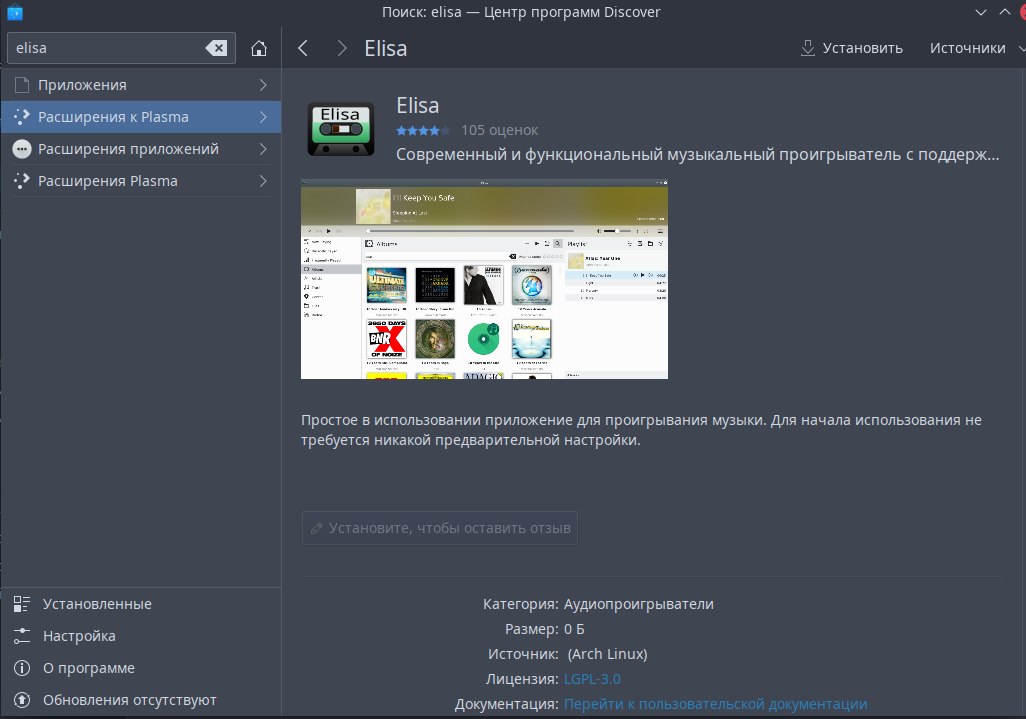Expand the Расширения к Plasma chevron
Screen dimensions: 1026x719
point(262,117)
